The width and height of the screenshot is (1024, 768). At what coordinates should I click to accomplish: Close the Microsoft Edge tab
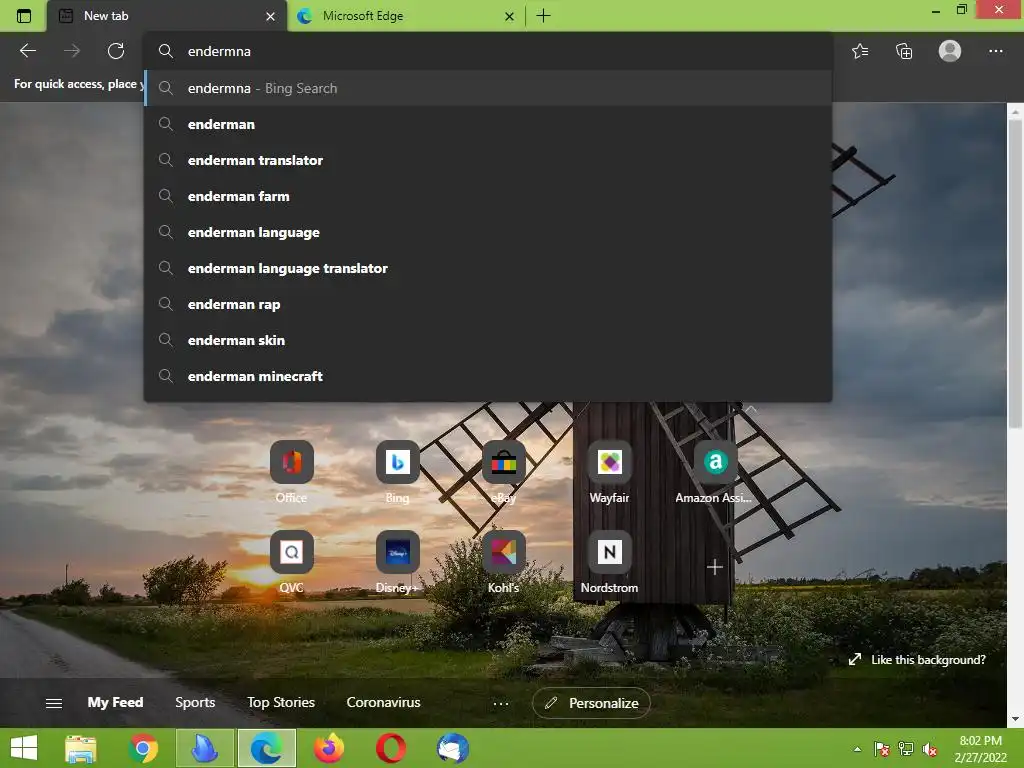click(509, 16)
